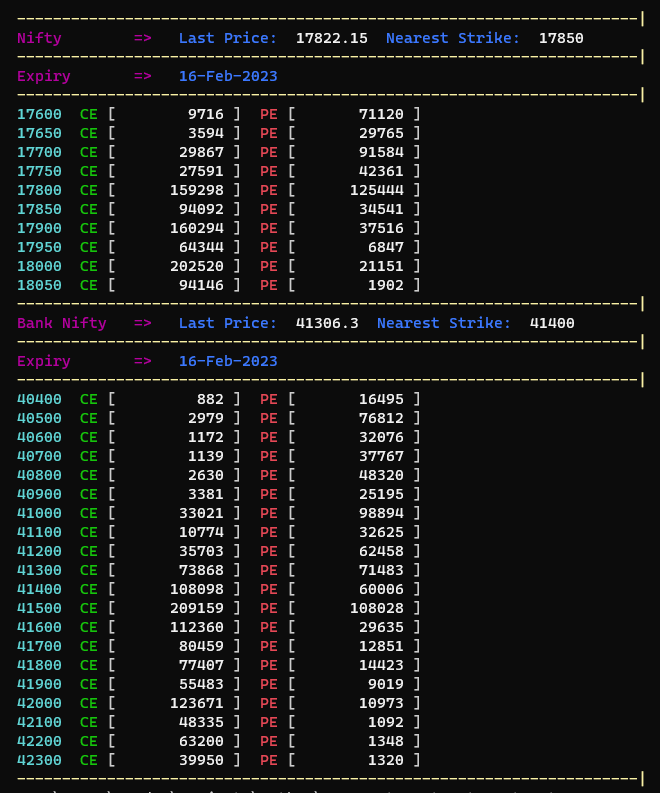Select strike price 40500

coord(39,418)
